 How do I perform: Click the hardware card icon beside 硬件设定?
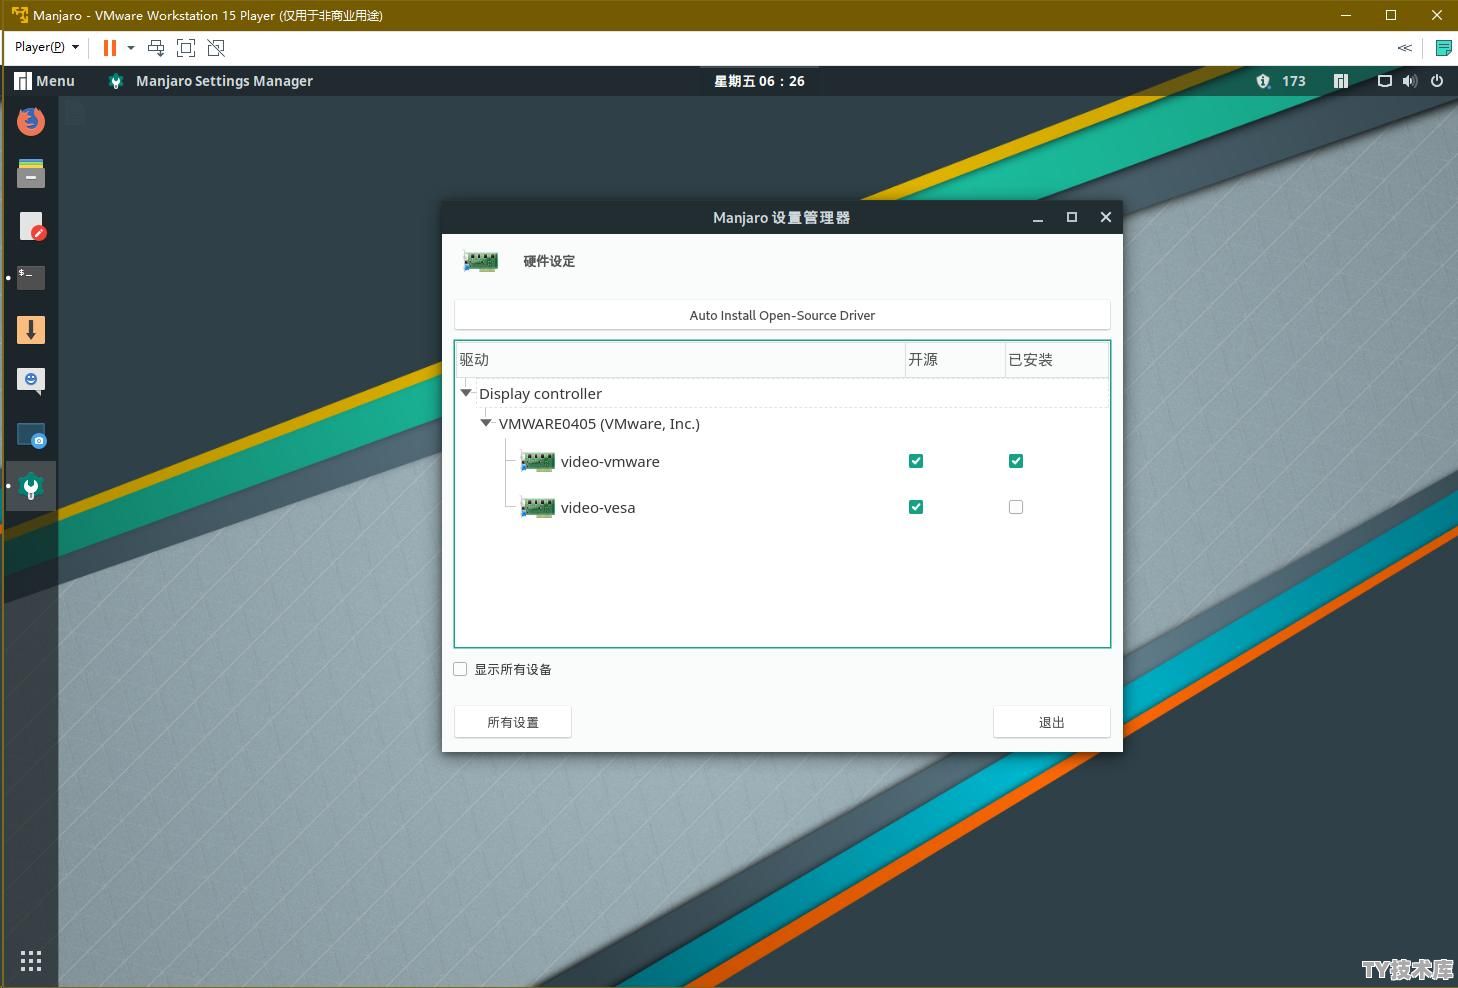coord(481,261)
